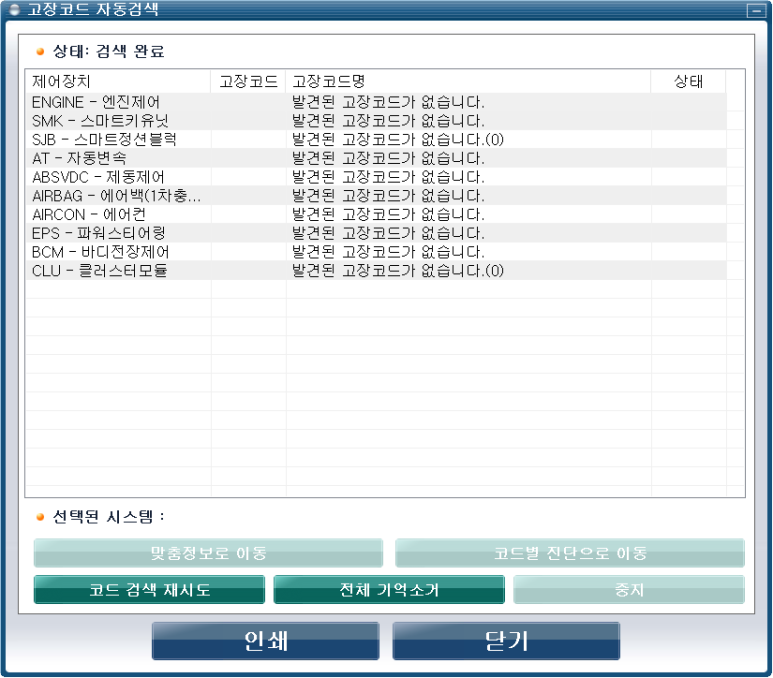This screenshot has height=678, width=773.
Task: Select the ENGINE - 엔진제어 row
Action: [x=376, y=102]
